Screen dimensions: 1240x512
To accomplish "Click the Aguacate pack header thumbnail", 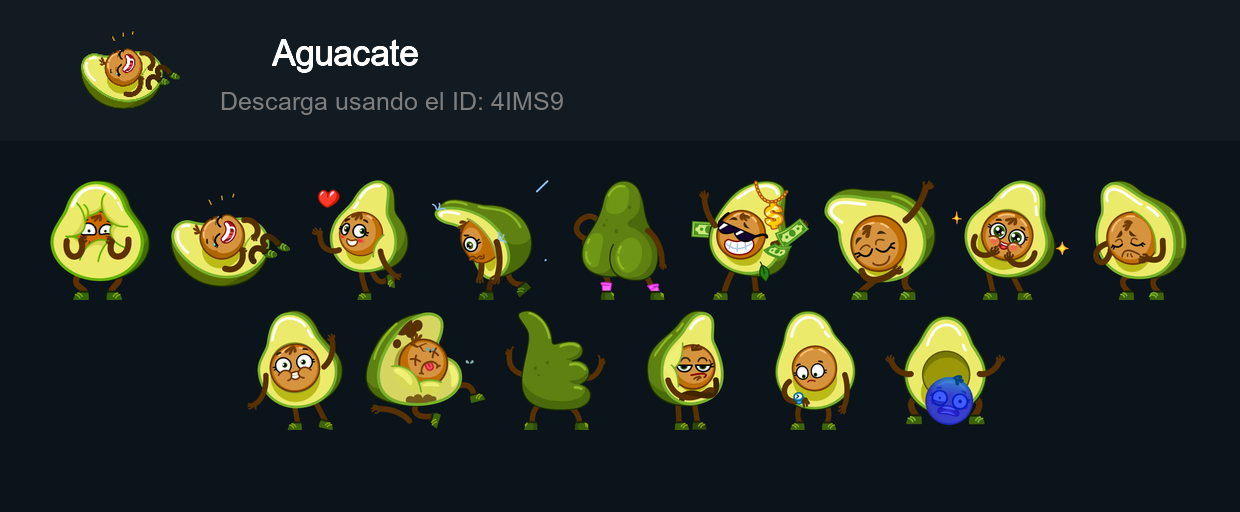I will 130,70.
